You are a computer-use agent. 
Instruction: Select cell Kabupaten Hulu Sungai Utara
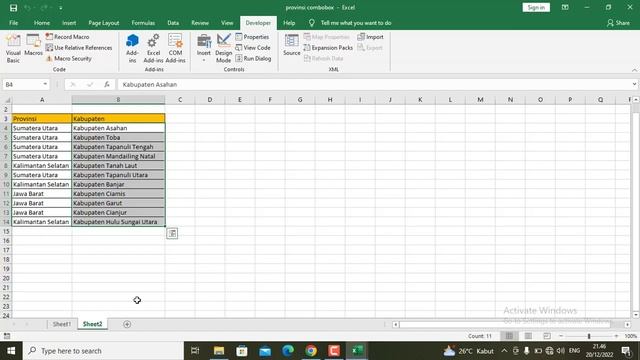click(x=118, y=222)
